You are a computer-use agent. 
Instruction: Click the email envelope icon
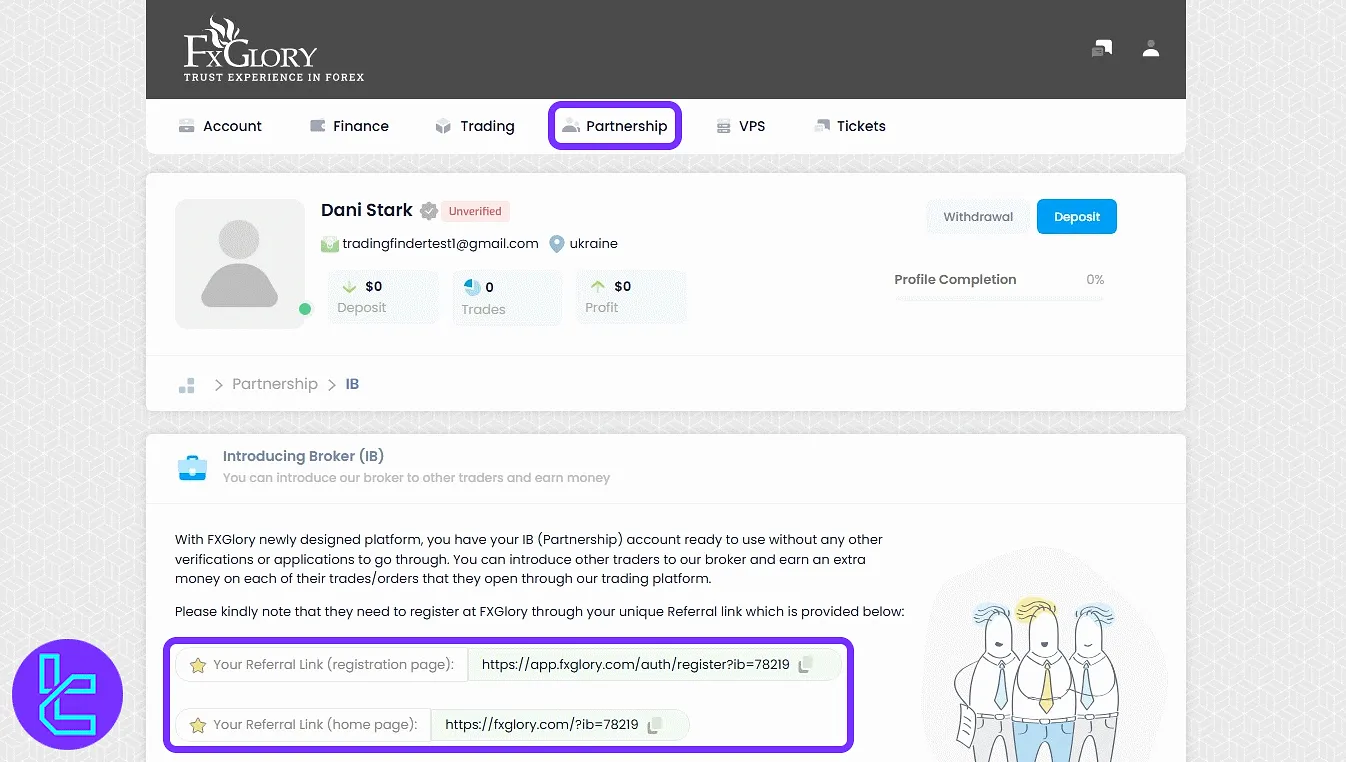[330, 243]
